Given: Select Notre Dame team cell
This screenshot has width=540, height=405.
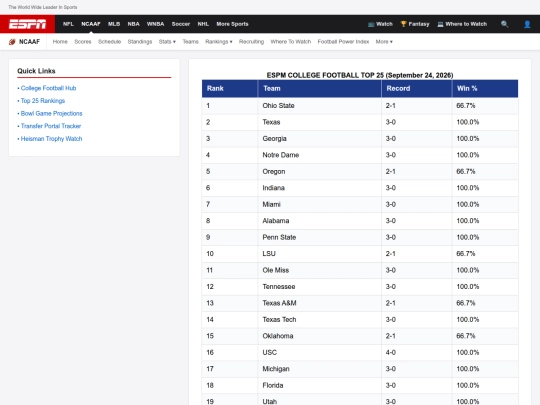Looking at the screenshot, I should 319,155.
